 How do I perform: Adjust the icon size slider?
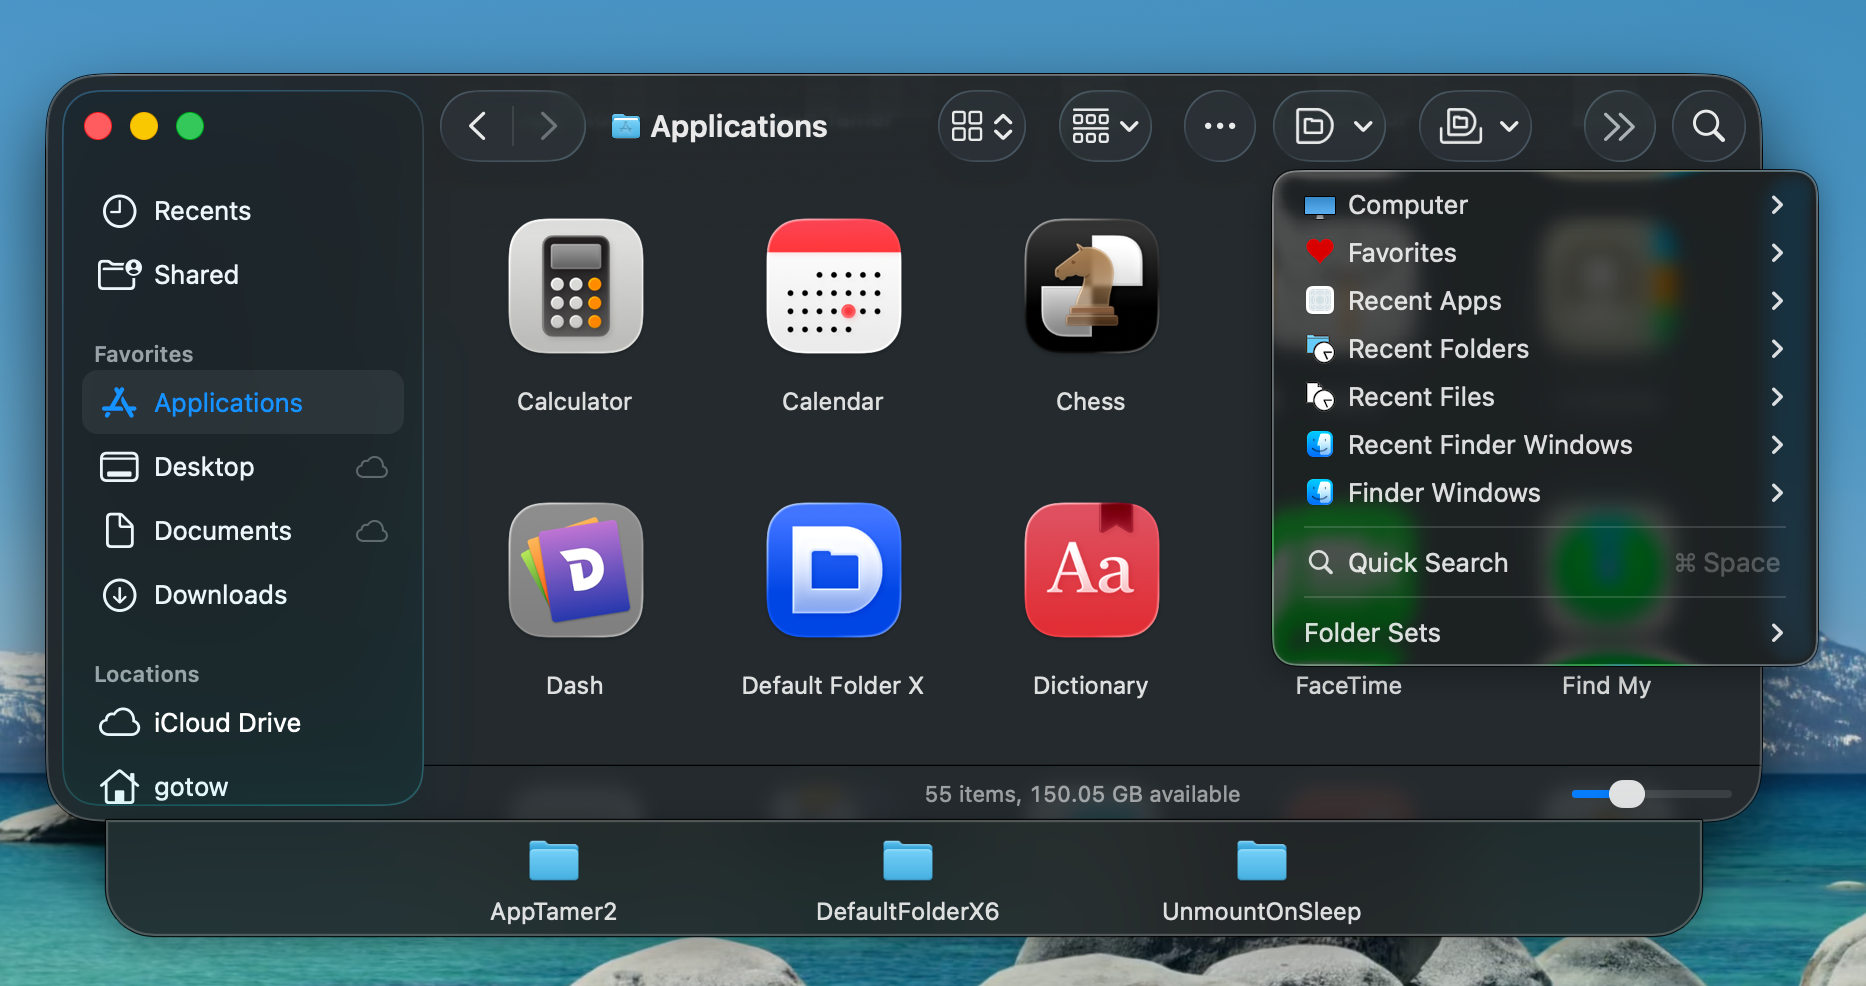[1627, 794]
